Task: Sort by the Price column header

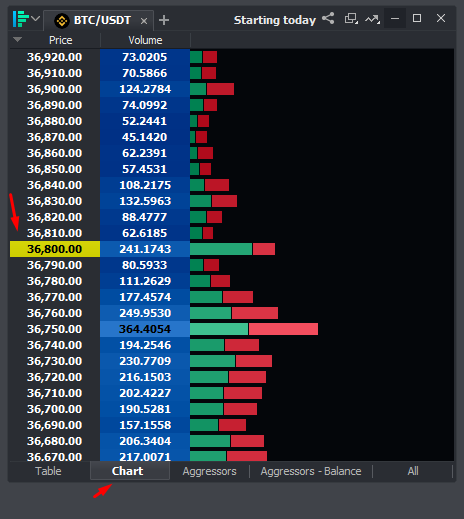Action: click(60, 40)
